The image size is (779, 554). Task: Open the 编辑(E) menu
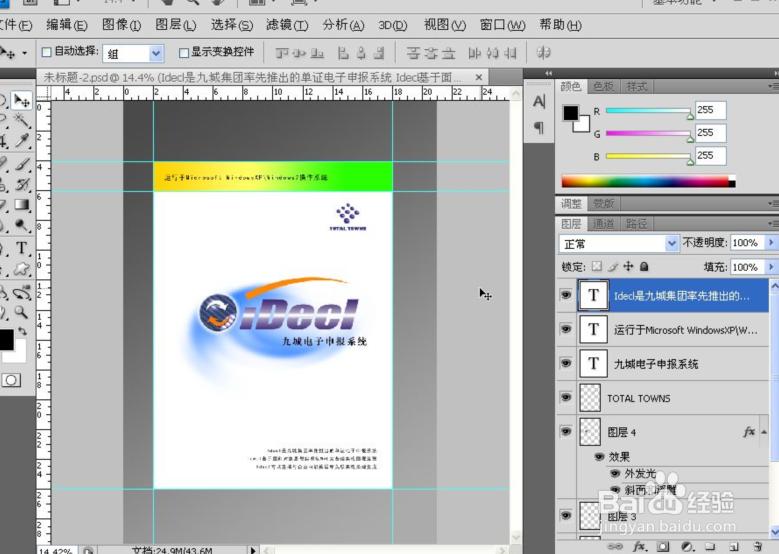(x=67, y=25)
